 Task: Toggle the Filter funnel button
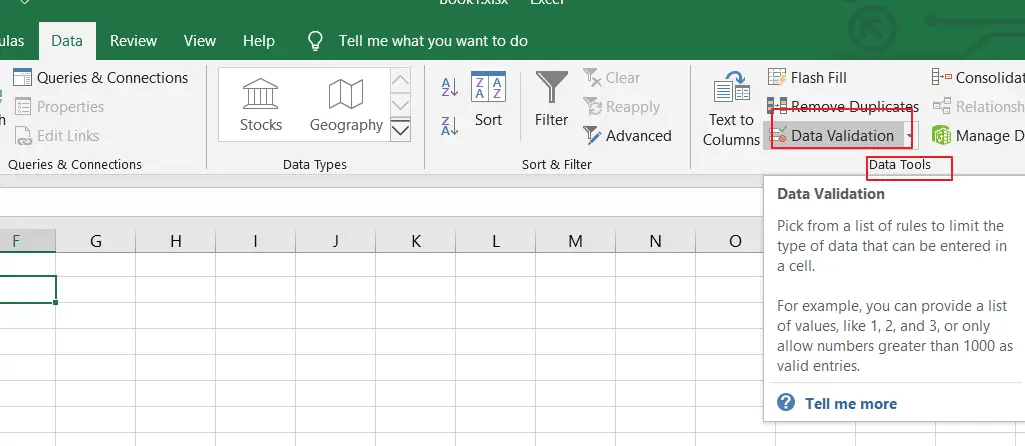coord(551,100)
